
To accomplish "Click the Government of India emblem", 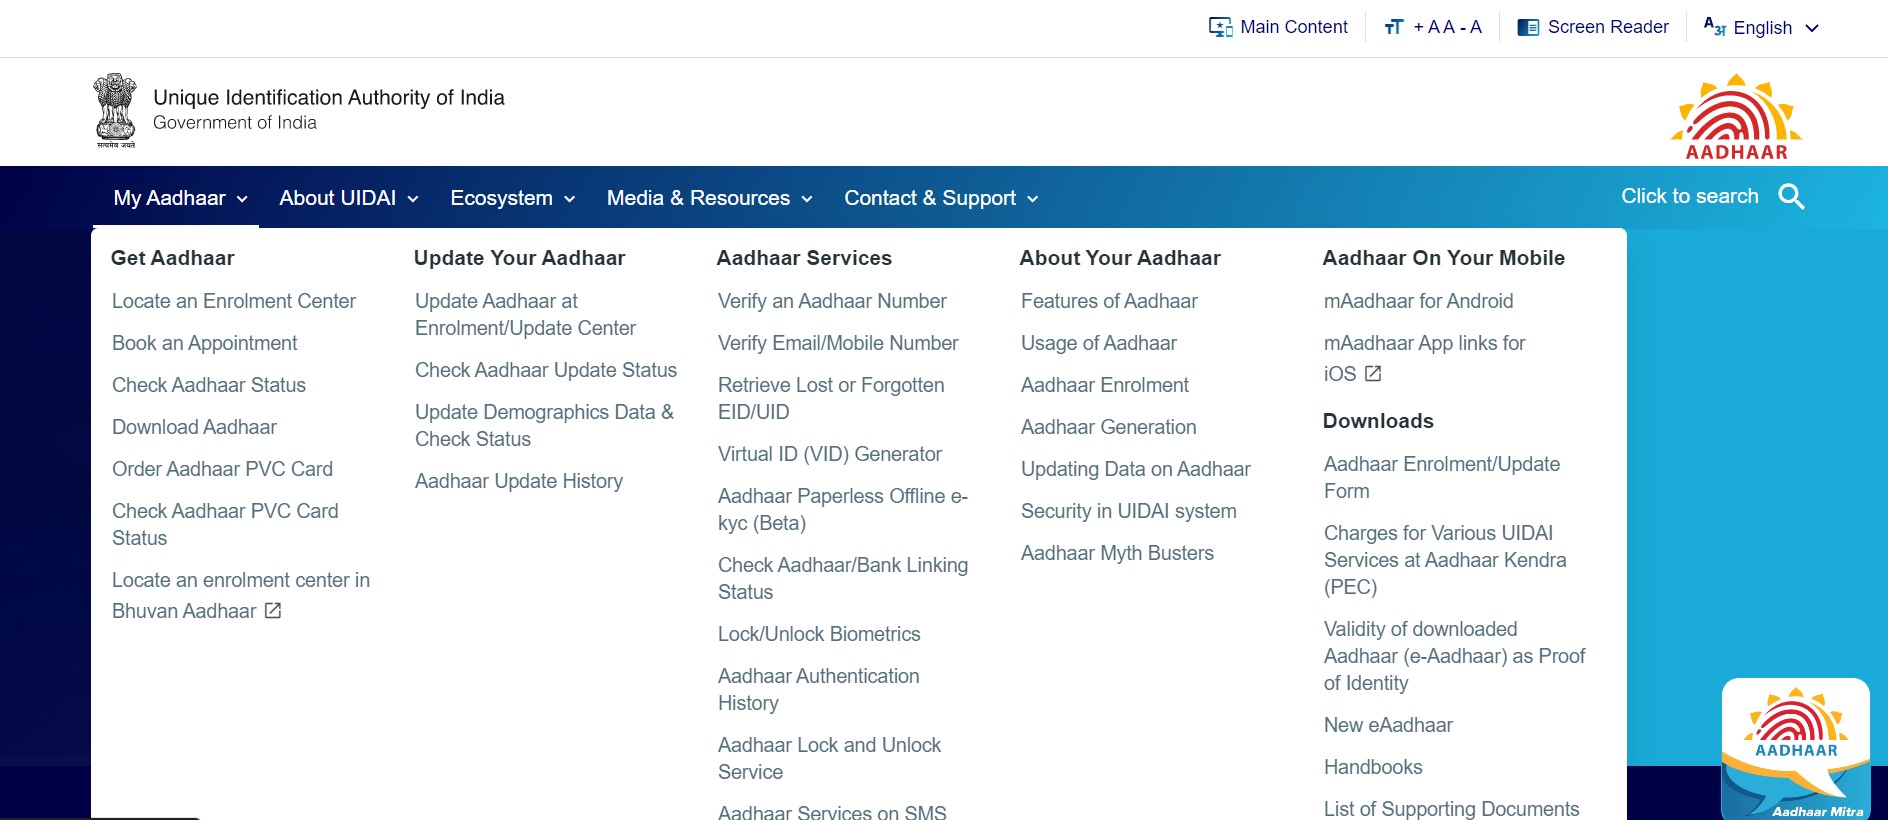I will click(x=115, y=110).
